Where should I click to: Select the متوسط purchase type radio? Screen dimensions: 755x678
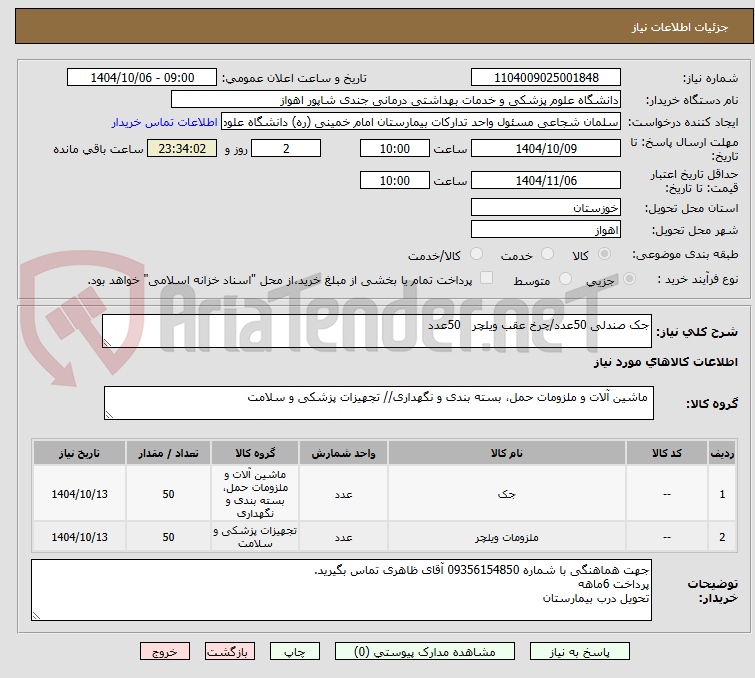pyautogui.click(x=565, y=279)
